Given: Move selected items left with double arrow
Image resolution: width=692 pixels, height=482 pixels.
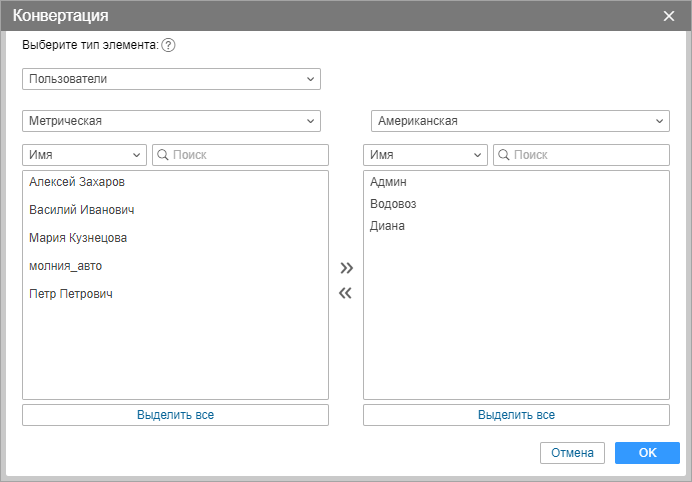Looking at the screenshot, I should [346, 293].
